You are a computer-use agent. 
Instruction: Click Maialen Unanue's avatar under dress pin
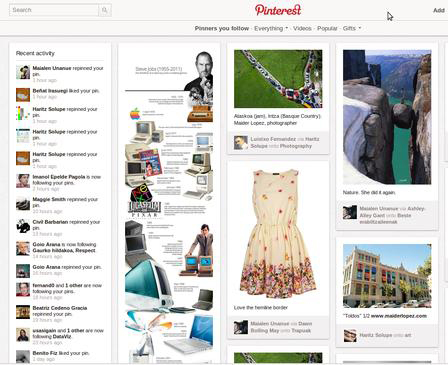[x=241, y=327]
